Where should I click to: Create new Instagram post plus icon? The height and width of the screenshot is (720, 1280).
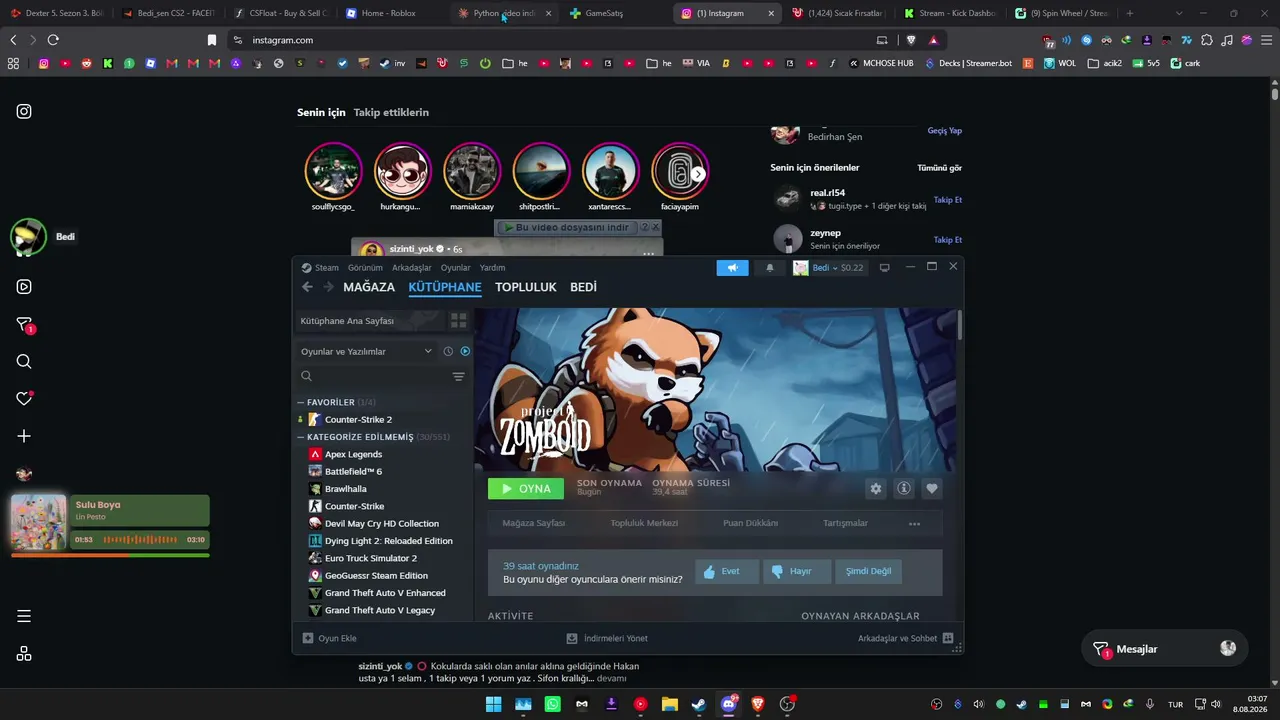24,436
